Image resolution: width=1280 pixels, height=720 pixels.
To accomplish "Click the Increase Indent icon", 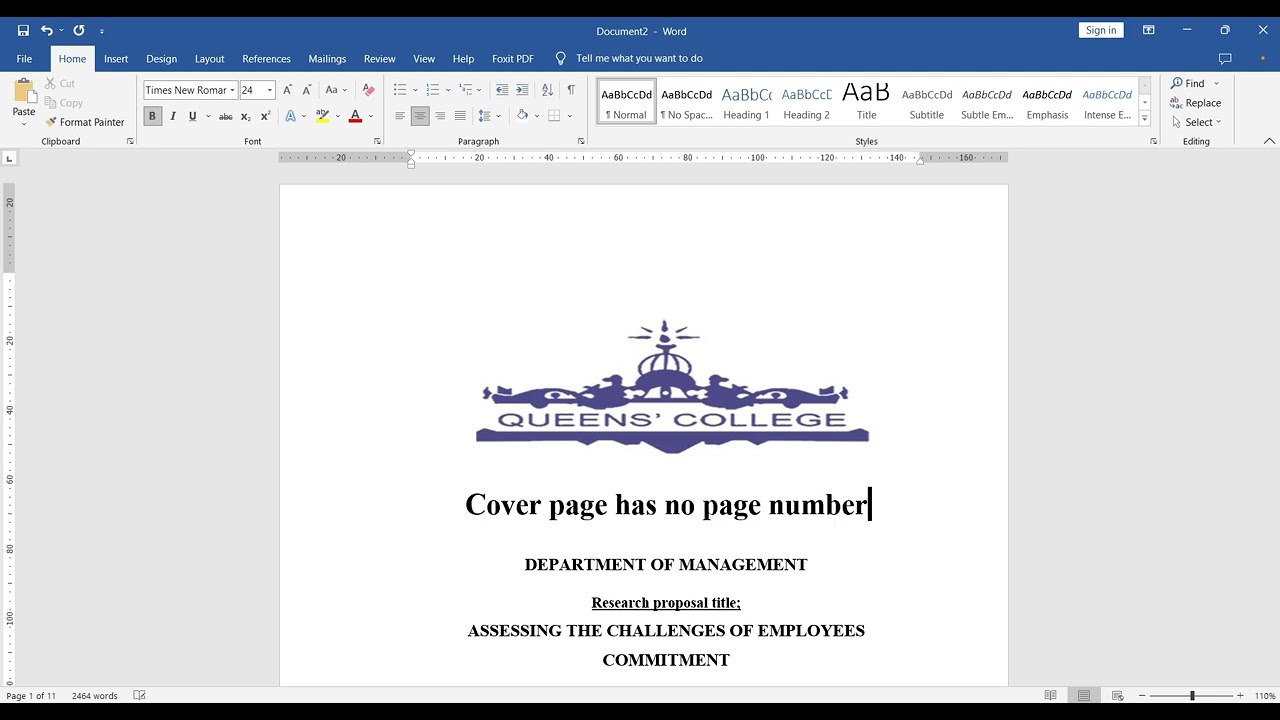I will (522, 90).
